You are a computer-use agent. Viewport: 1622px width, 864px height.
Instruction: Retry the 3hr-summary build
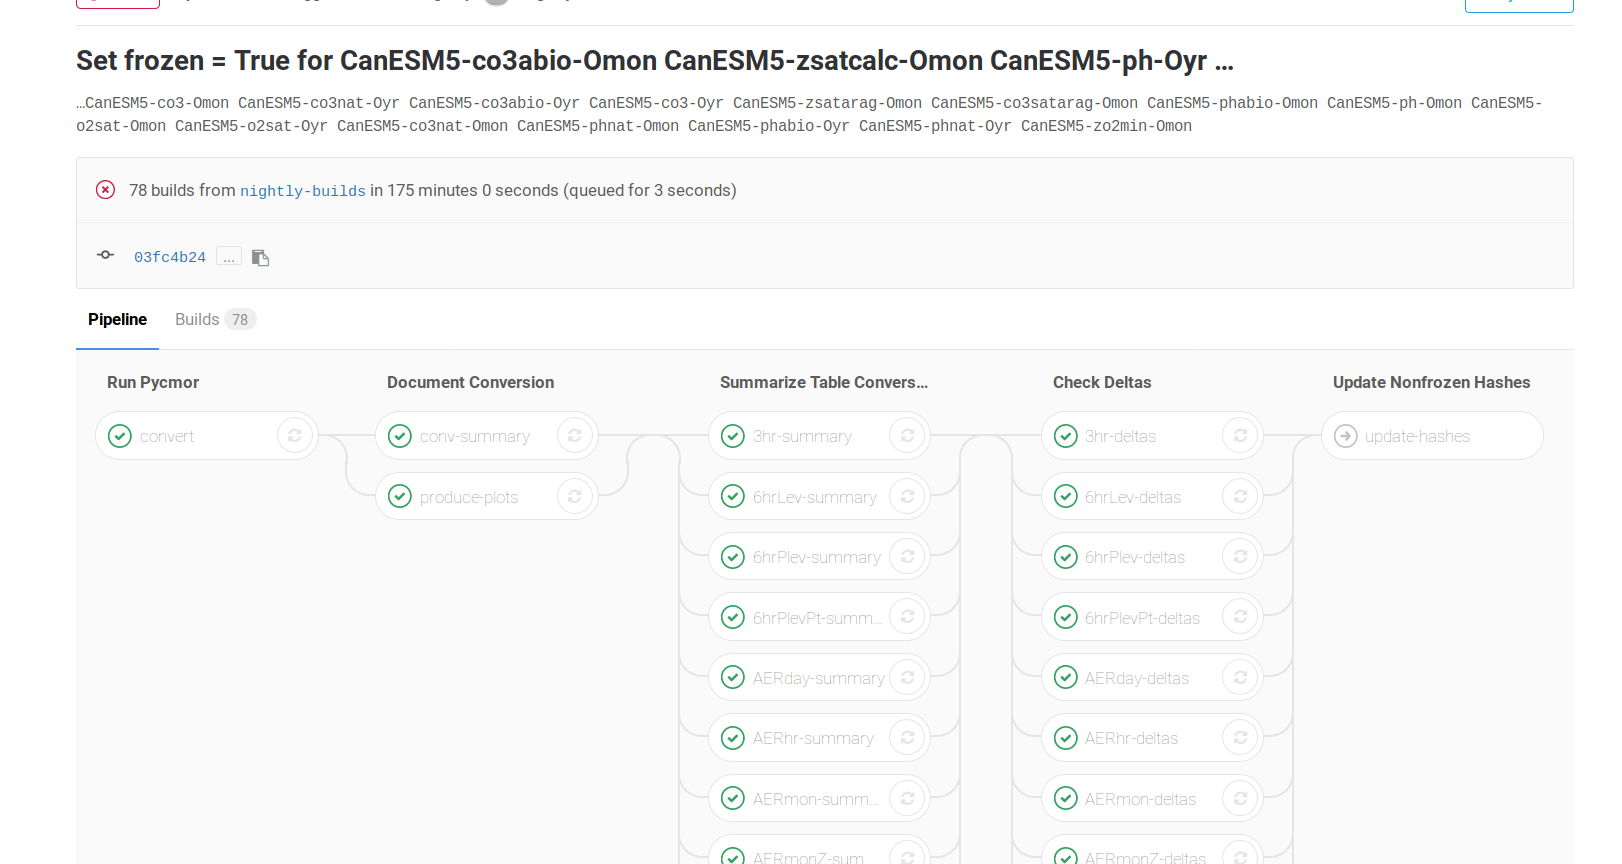(x=908, y=436)
